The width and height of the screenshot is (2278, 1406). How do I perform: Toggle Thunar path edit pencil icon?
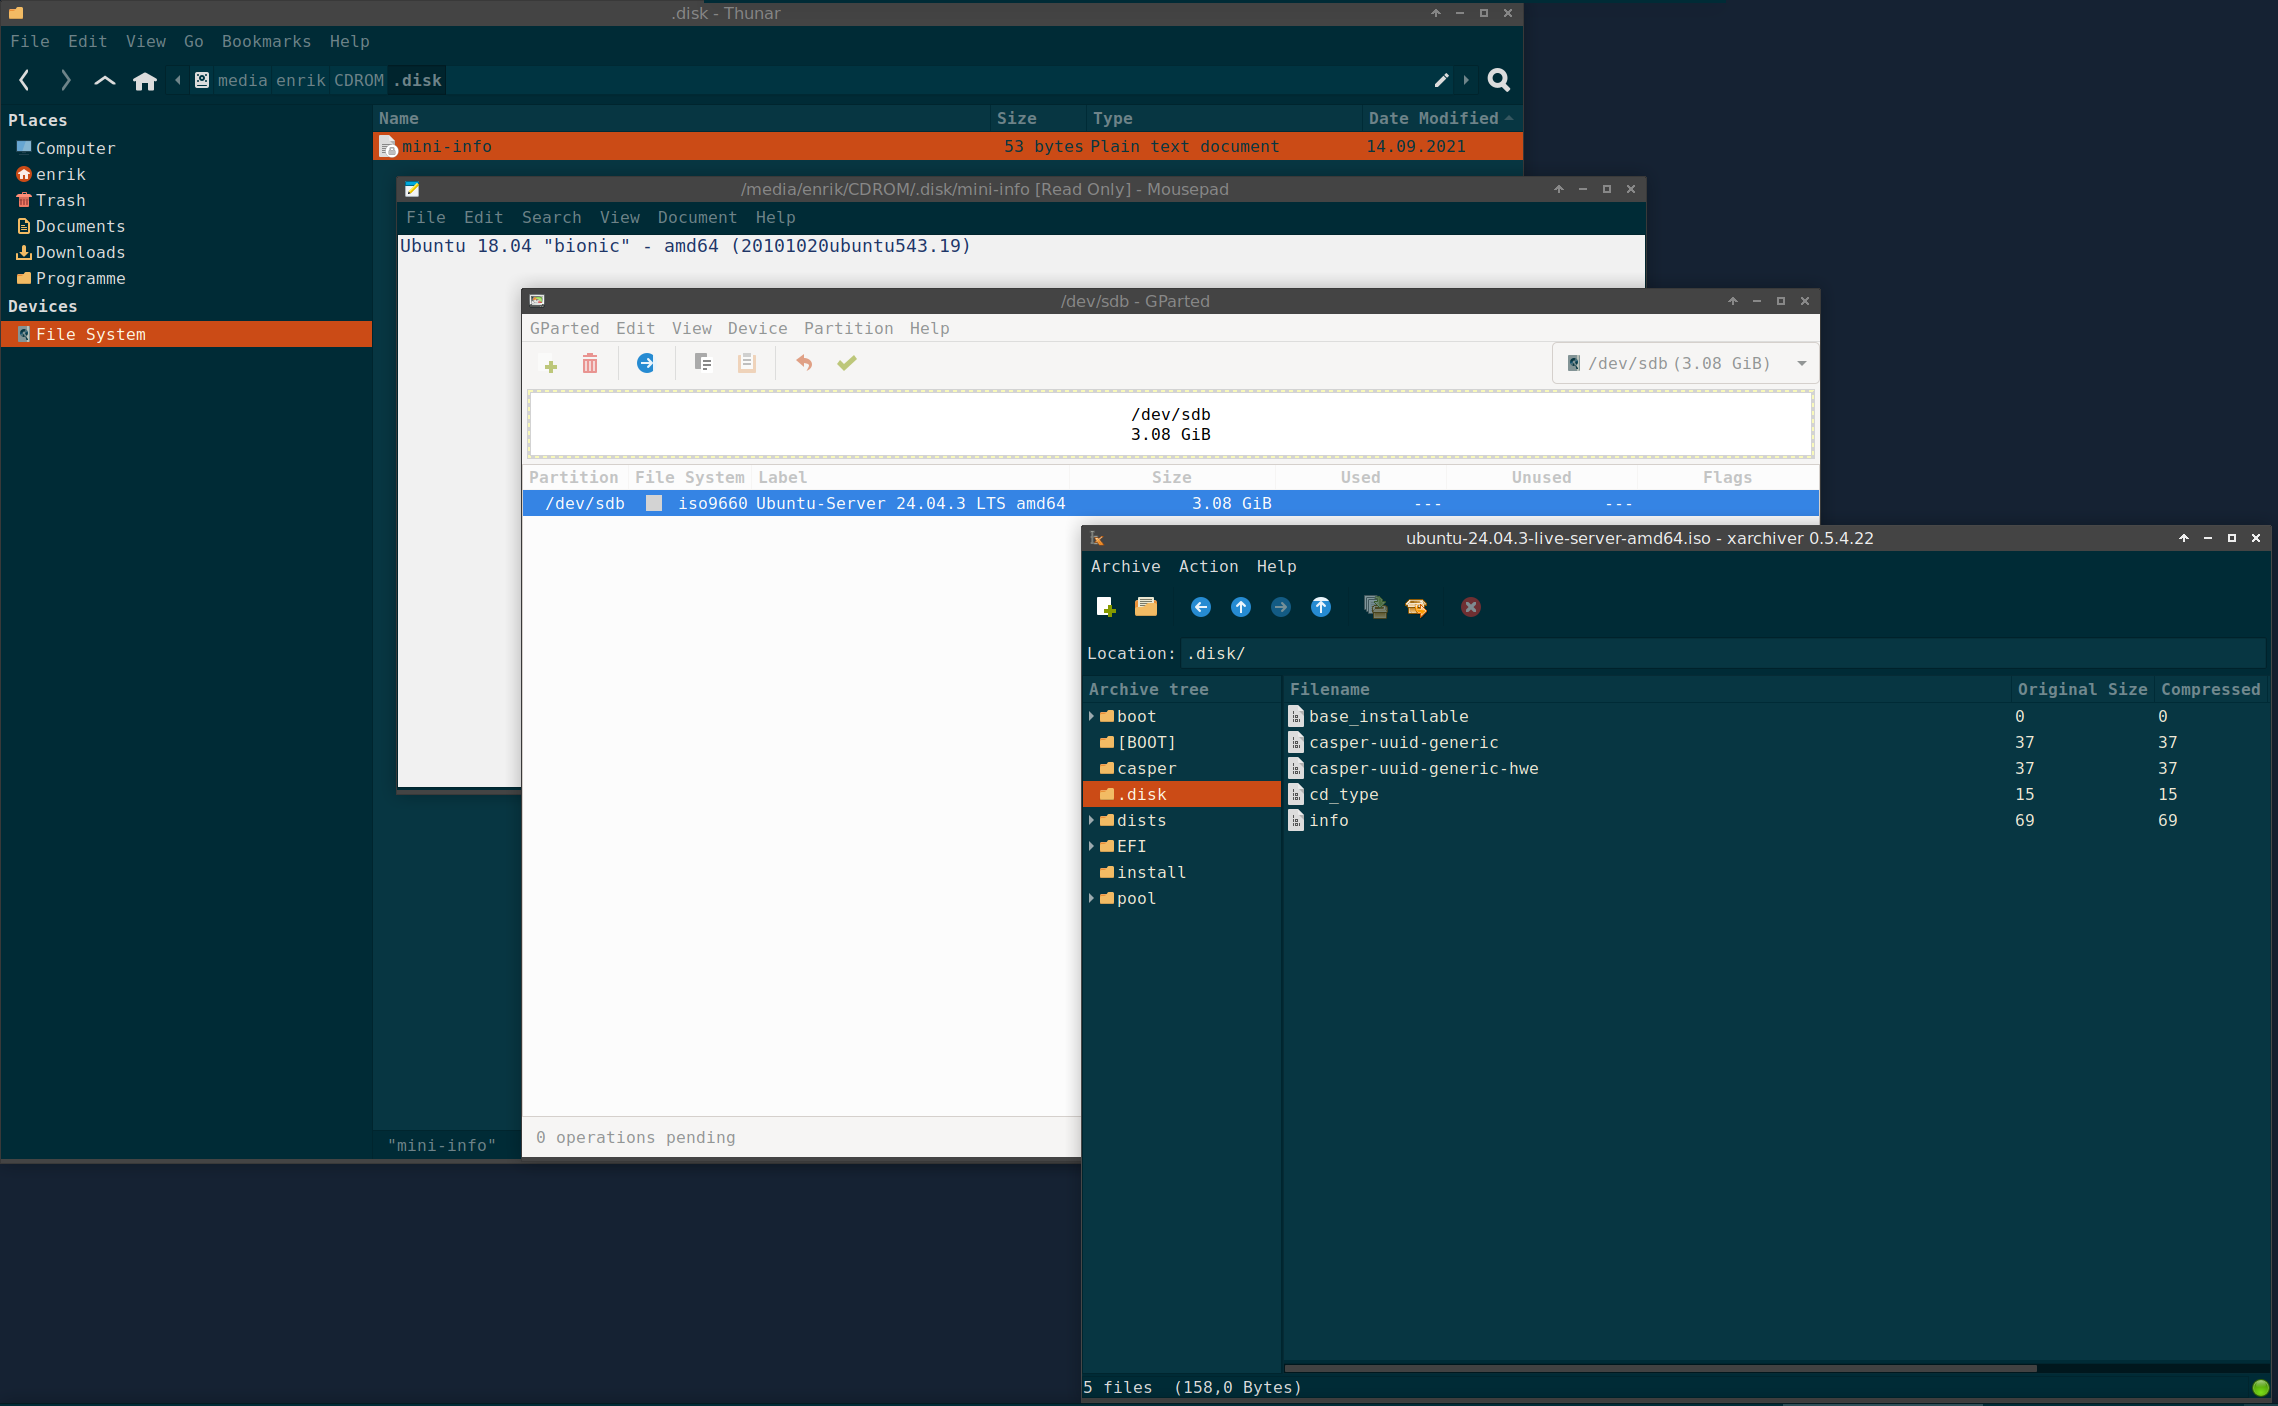coord(1441,80)
